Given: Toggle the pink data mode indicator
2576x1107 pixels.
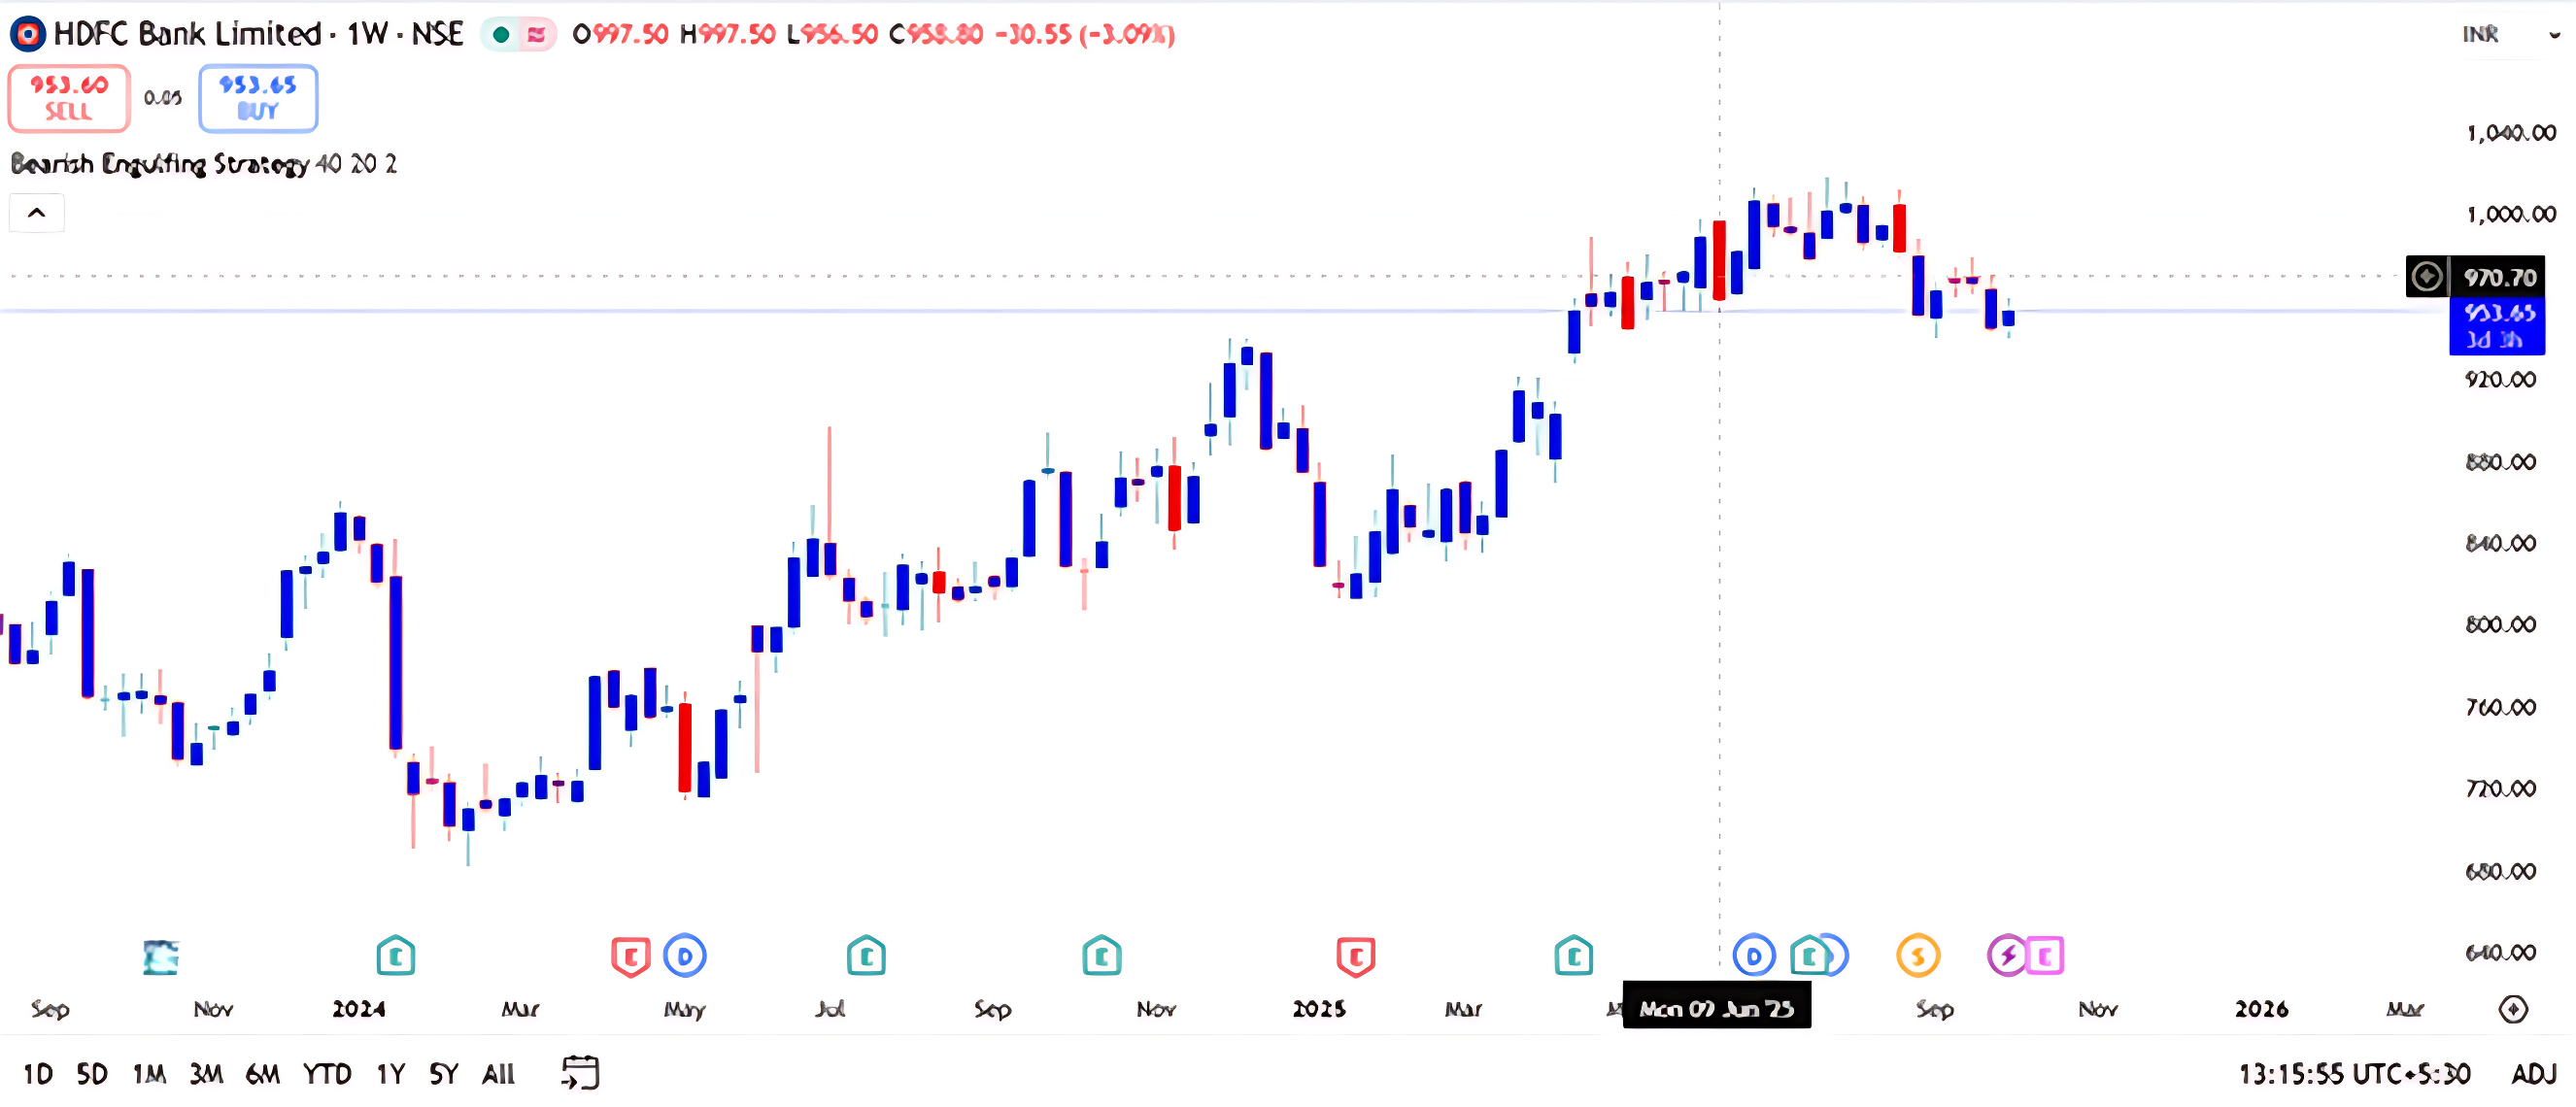Looking at the screenshot, I should 537,35.
